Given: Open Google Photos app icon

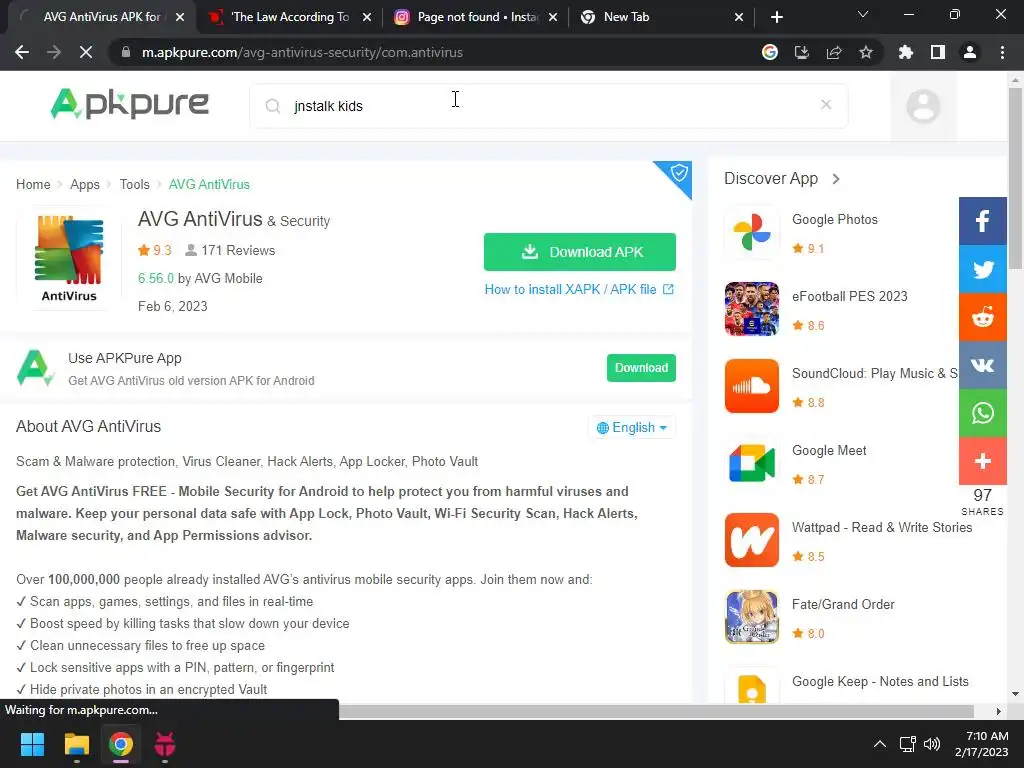Looking at the screenshot, I should point(752,232).
